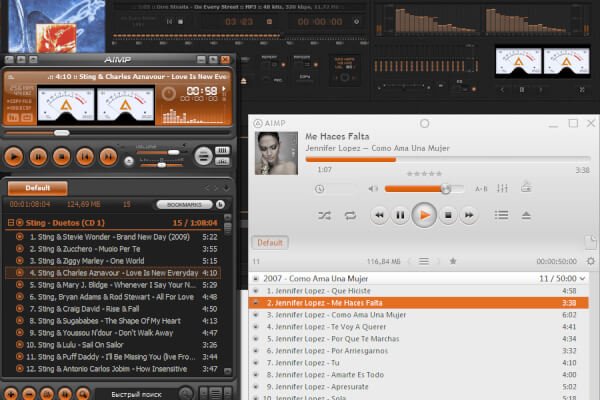This screenshot has height=400, width=600.
Task: Mute audio with speaker icon in light player
Action: [x=373, y=188]
